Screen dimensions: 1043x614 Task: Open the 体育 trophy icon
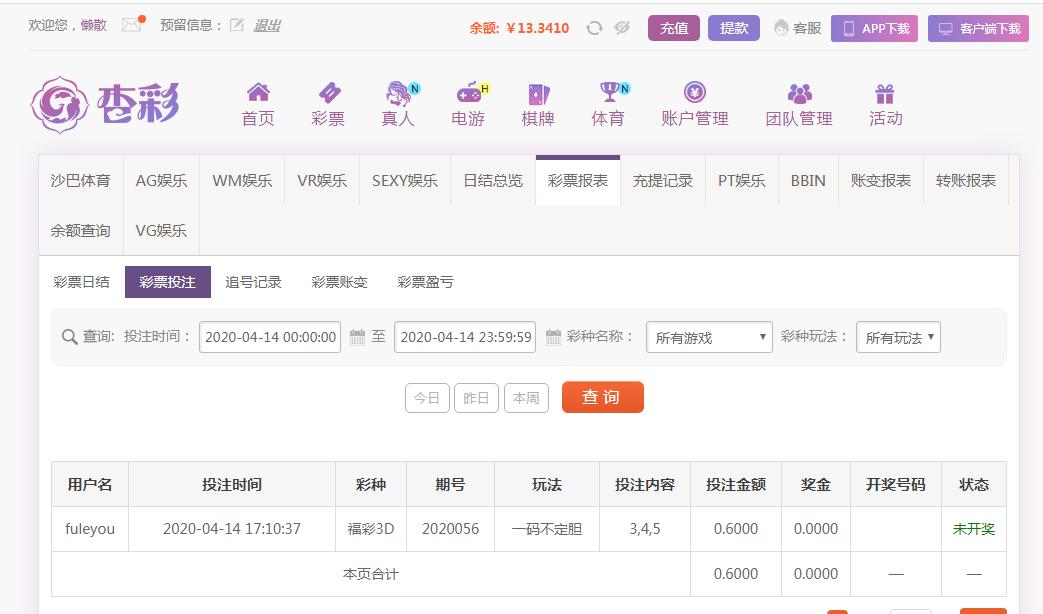608,93
